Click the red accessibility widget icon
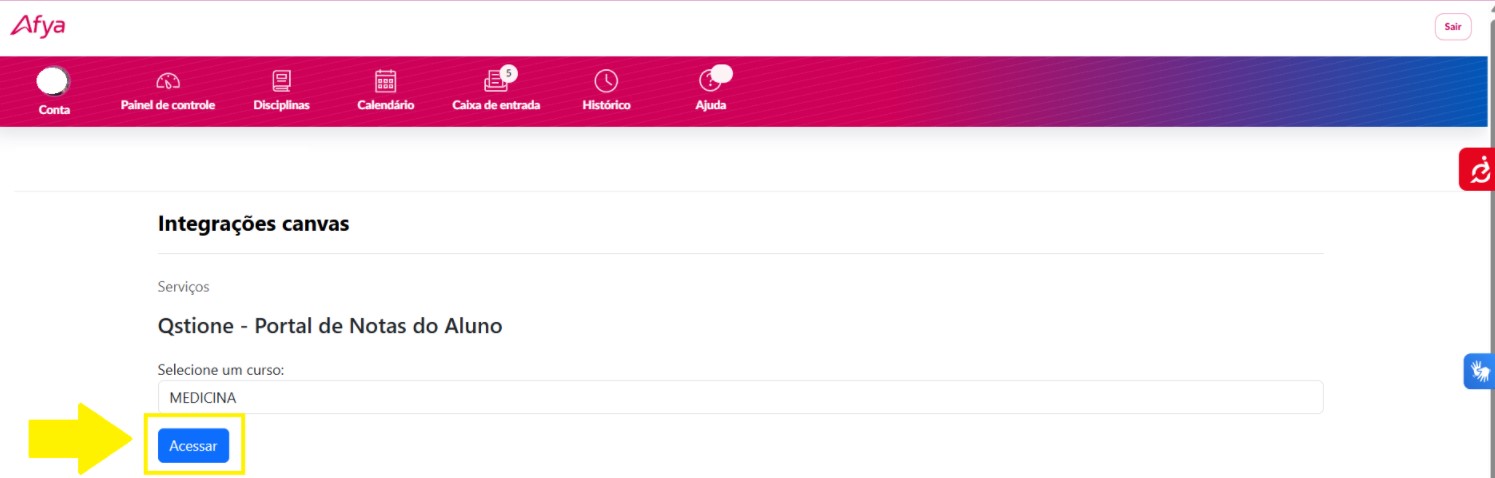 coord(1477,169)
